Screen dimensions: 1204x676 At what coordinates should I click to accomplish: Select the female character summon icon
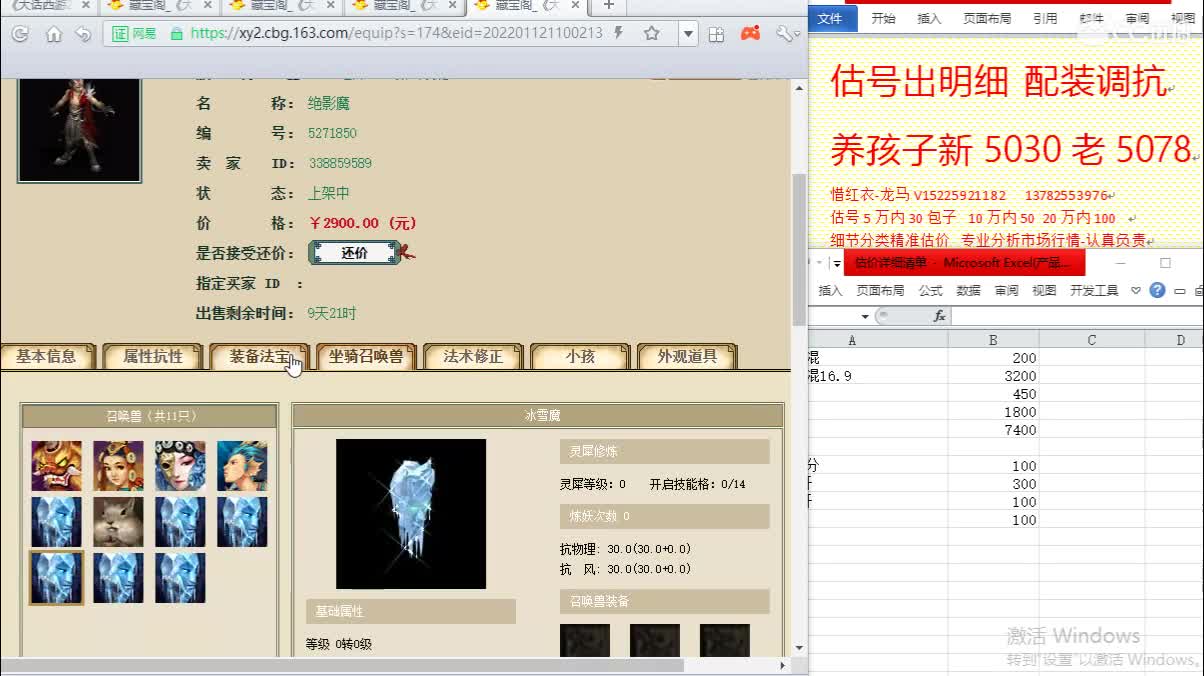coord(118,466)
